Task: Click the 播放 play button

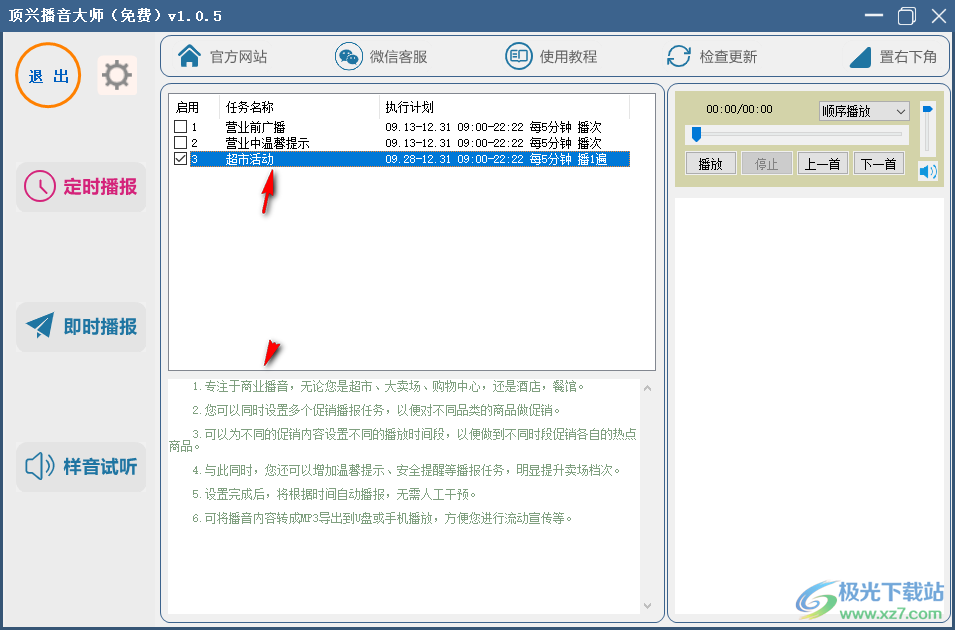Action: (x=710, y=163)
